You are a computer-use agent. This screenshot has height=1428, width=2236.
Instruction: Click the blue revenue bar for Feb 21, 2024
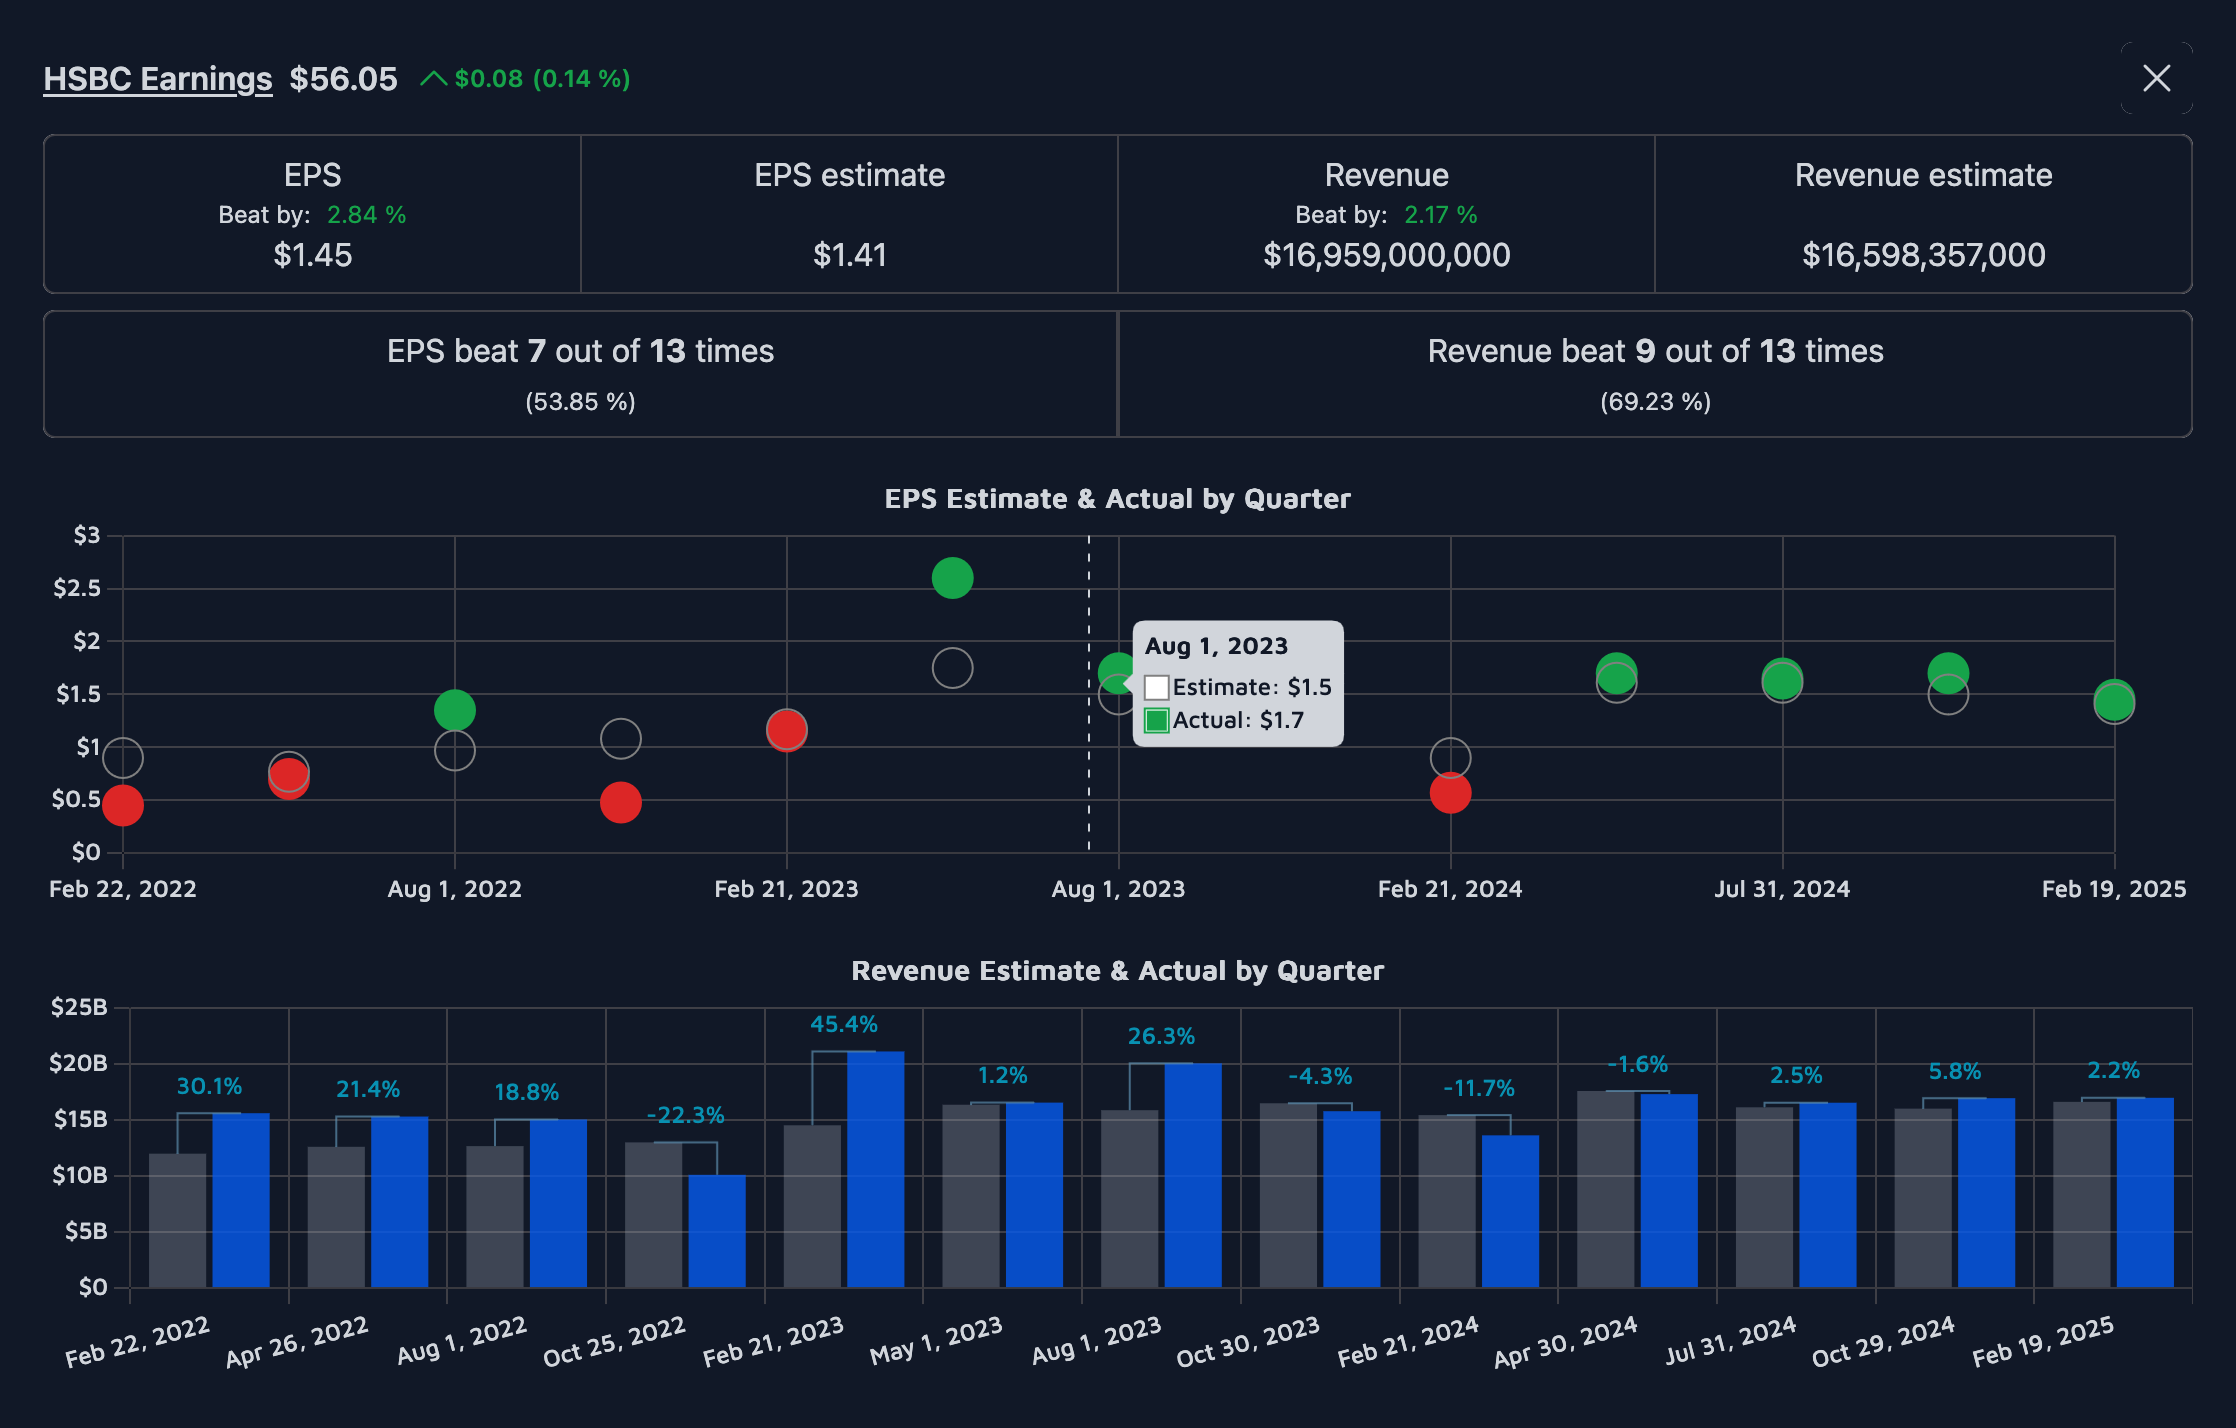point(1510,1211)
